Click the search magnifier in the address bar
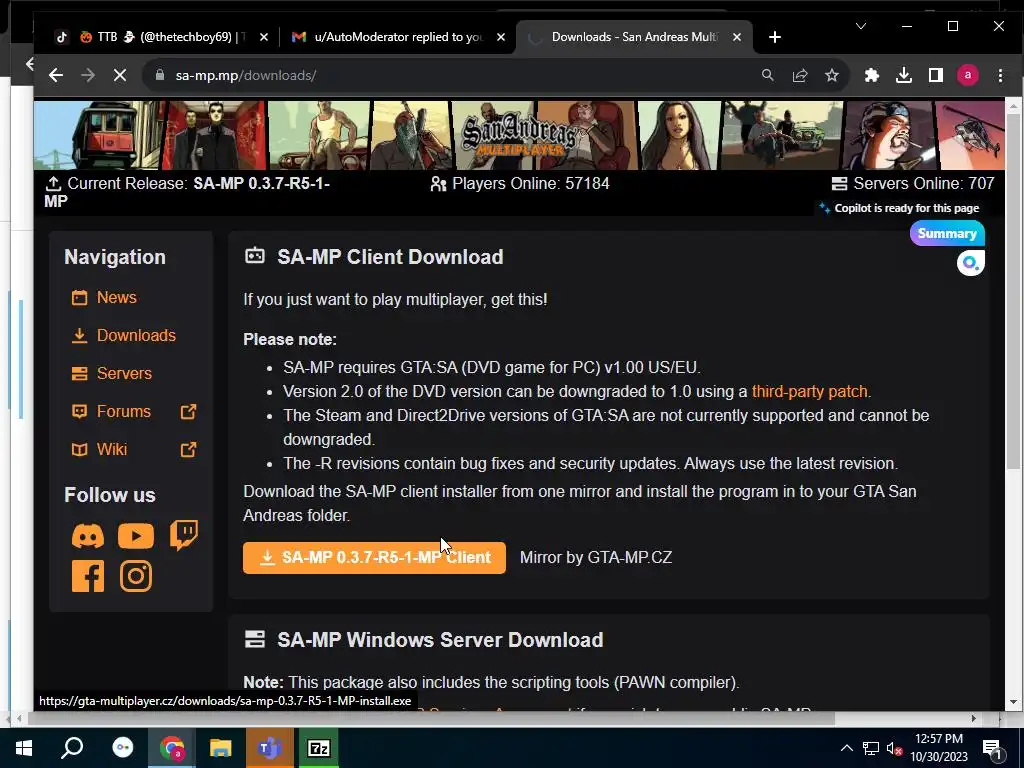The width and height of the screenshot is (1024, 768). click(x=768, y=75)
